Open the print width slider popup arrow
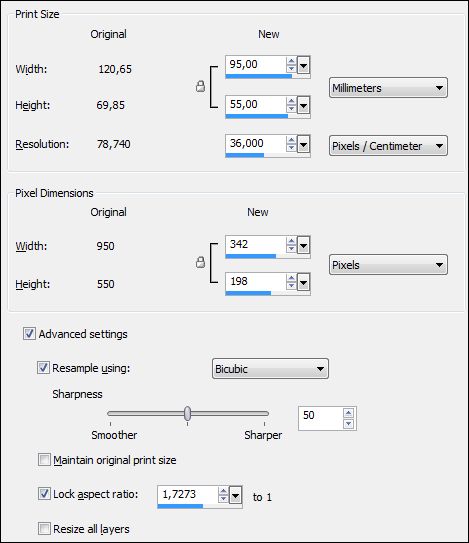Screen dimensions: 469x543 [x=303, y=65]
